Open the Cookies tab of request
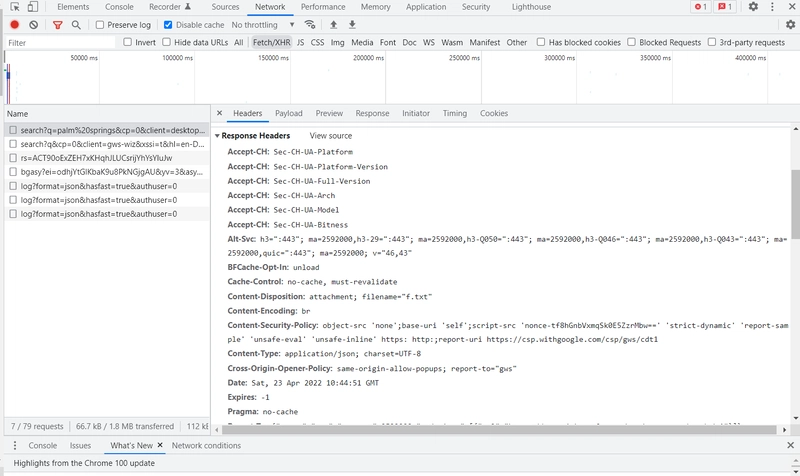This screenshot has width=800, height=476. point(494,113)
